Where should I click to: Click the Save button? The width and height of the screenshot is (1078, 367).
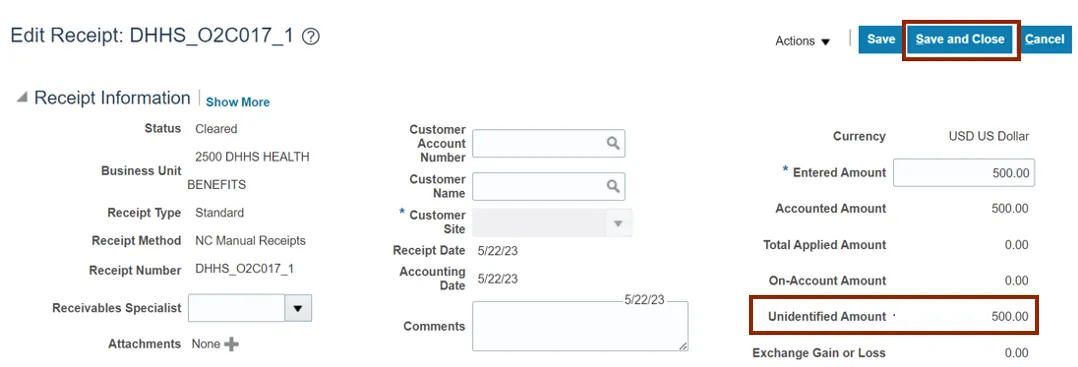[x=881, y=39]
